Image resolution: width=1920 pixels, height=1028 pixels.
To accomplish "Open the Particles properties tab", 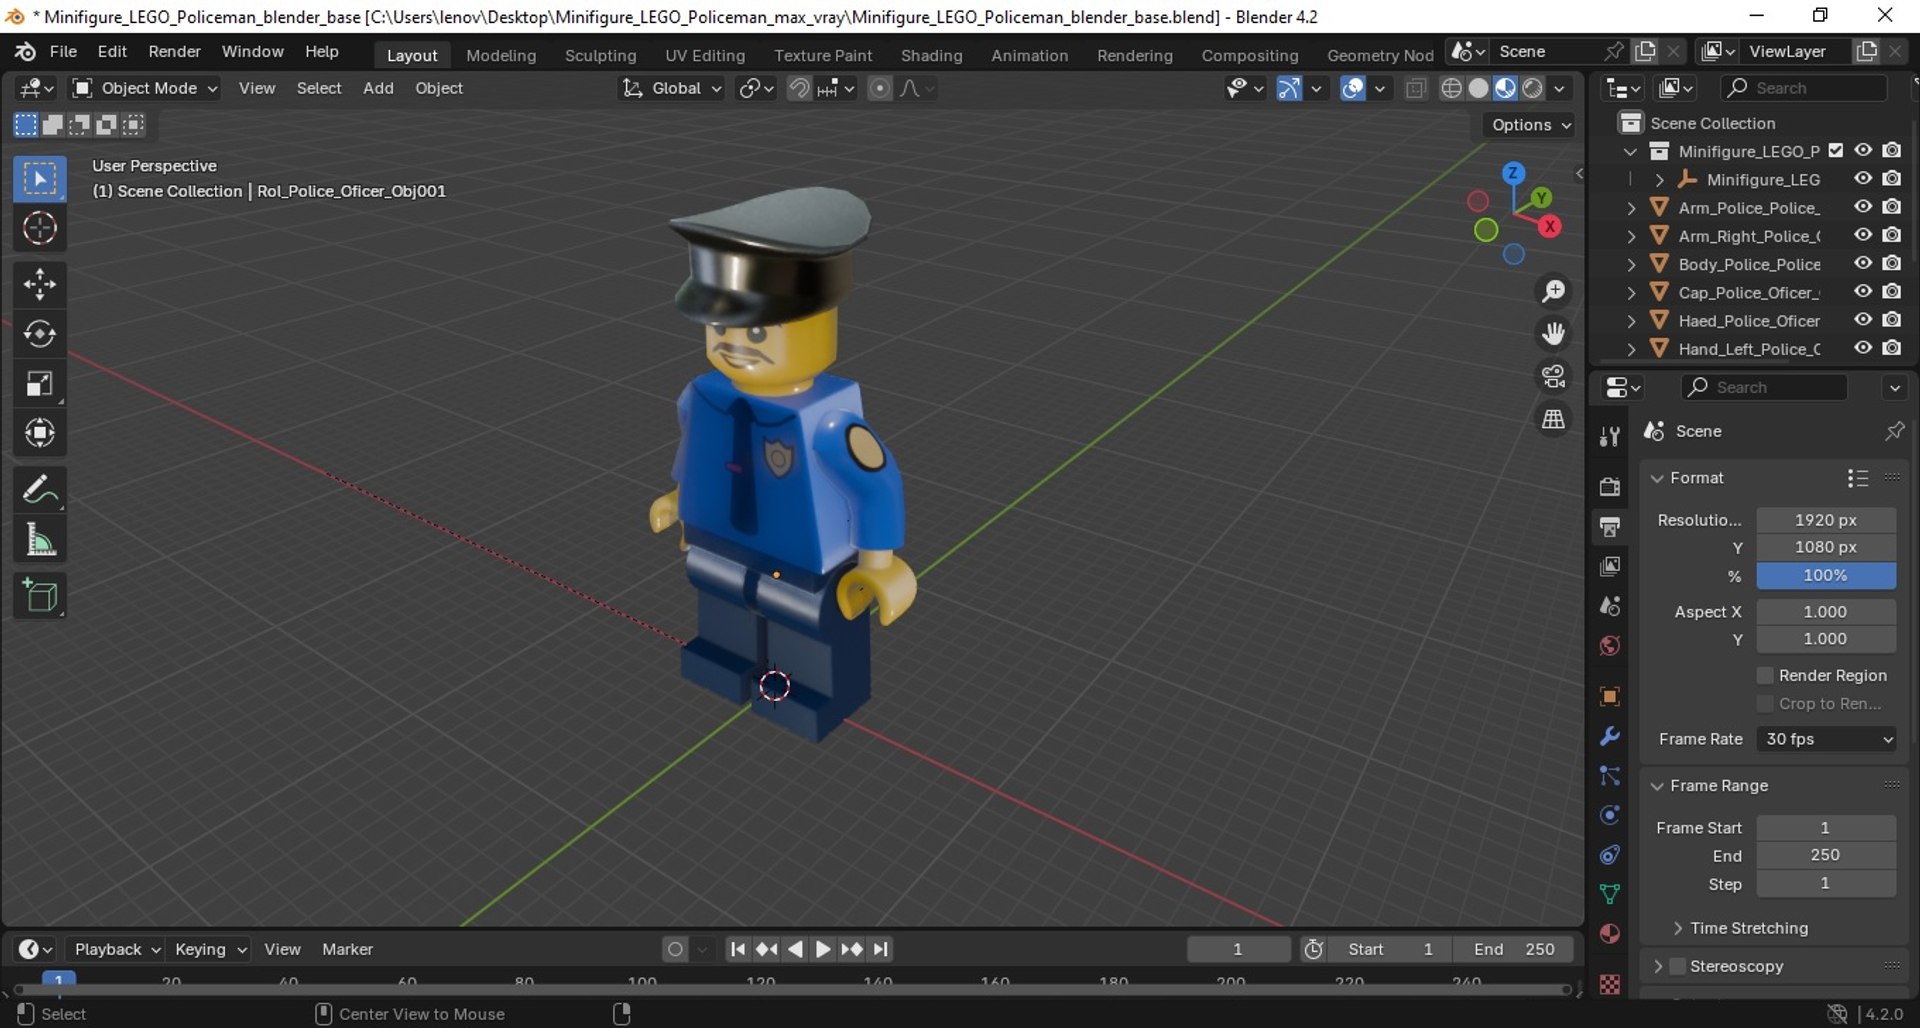I will [1610, 776].
